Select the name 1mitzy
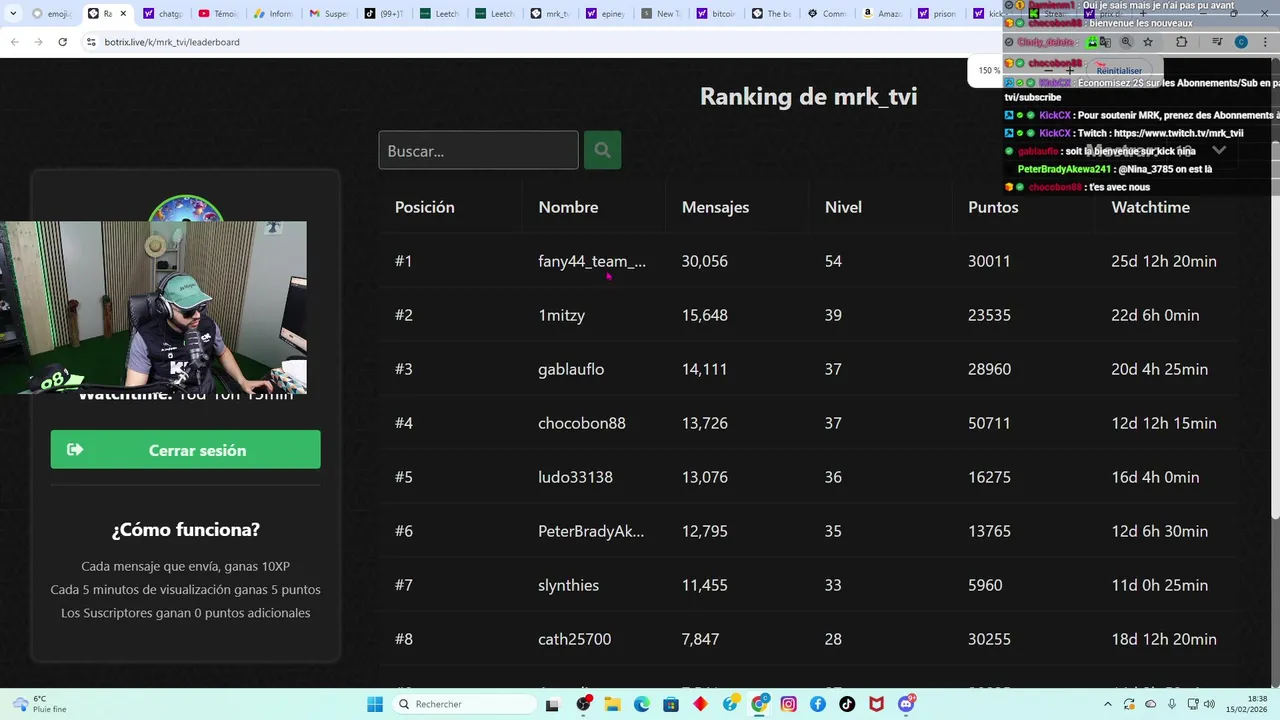This screenshot has width=1280, height=720. click(561, 315)
